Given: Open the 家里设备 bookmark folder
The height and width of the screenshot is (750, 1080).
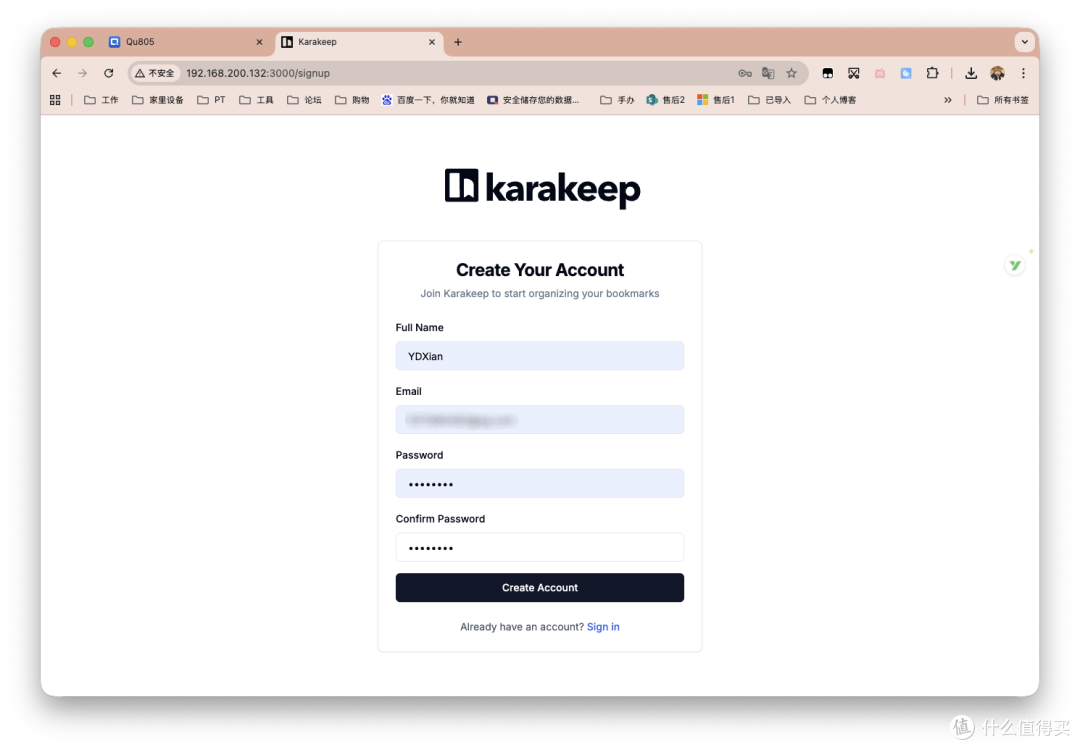Looking at the screenshot, I should point(158,100).
